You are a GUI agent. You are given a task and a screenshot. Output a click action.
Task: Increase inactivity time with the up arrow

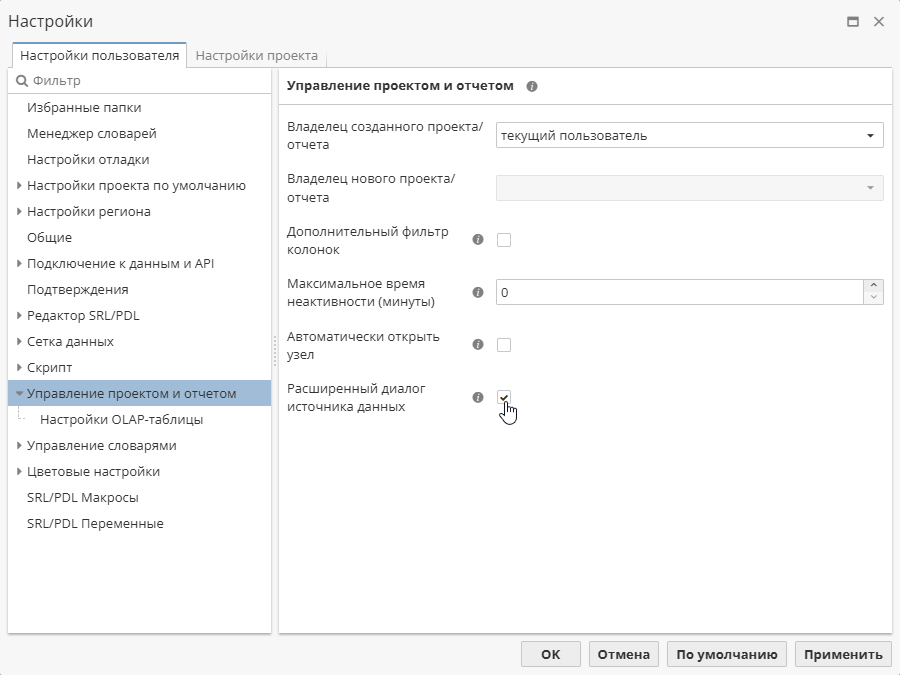click(874, 286)
